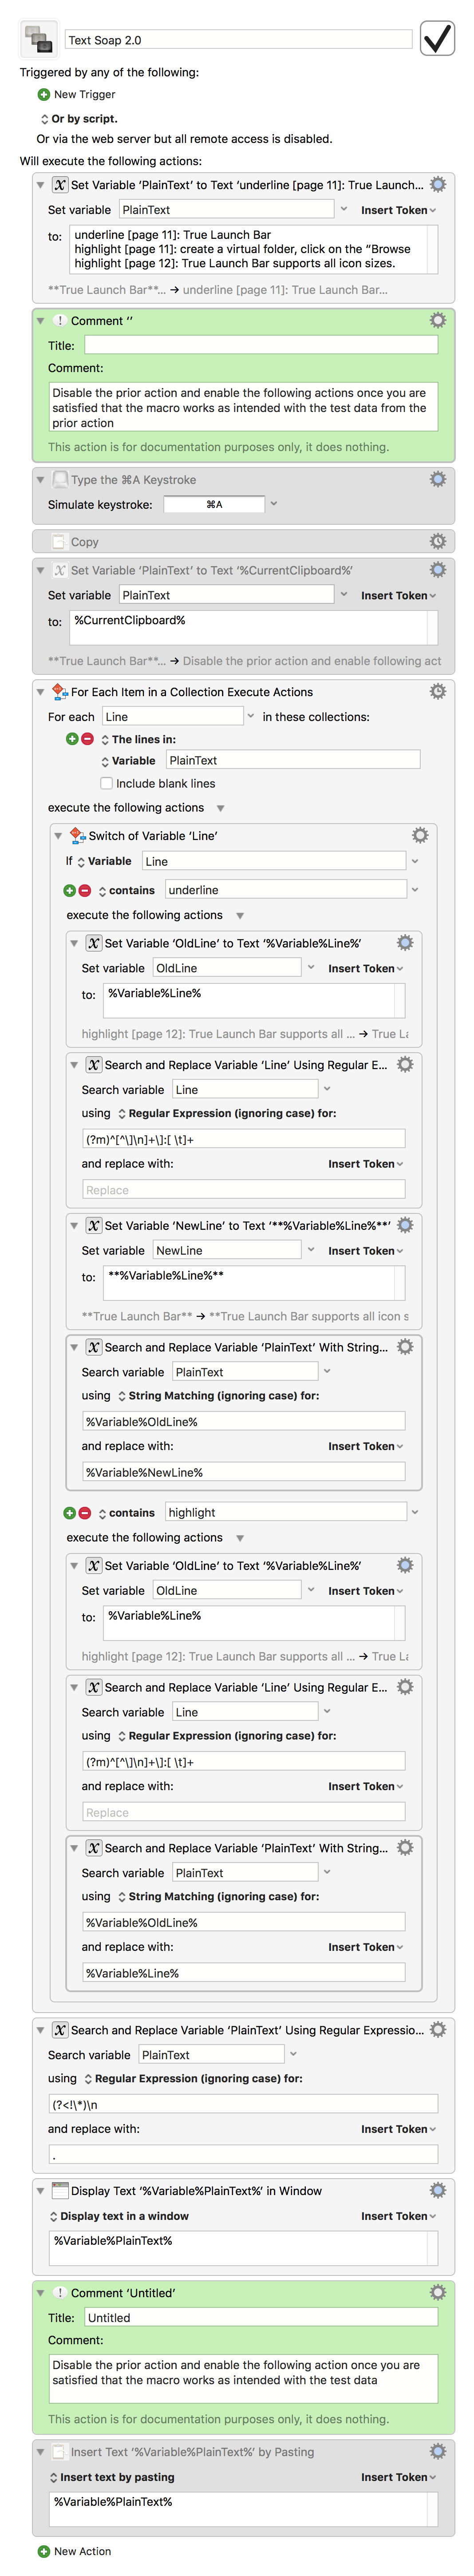Open gear menu for Type ⌘A Keystroke action

[x=437, y=479]
